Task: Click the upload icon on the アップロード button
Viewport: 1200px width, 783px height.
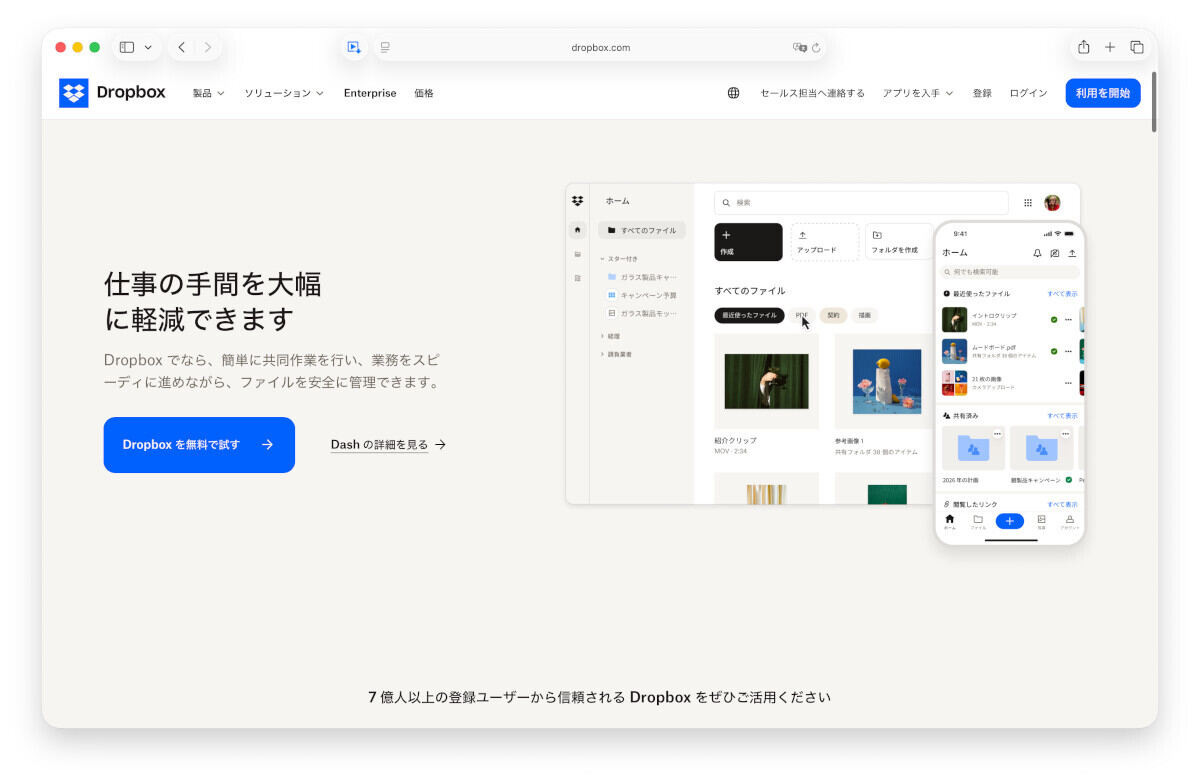Action: (803, 236)
